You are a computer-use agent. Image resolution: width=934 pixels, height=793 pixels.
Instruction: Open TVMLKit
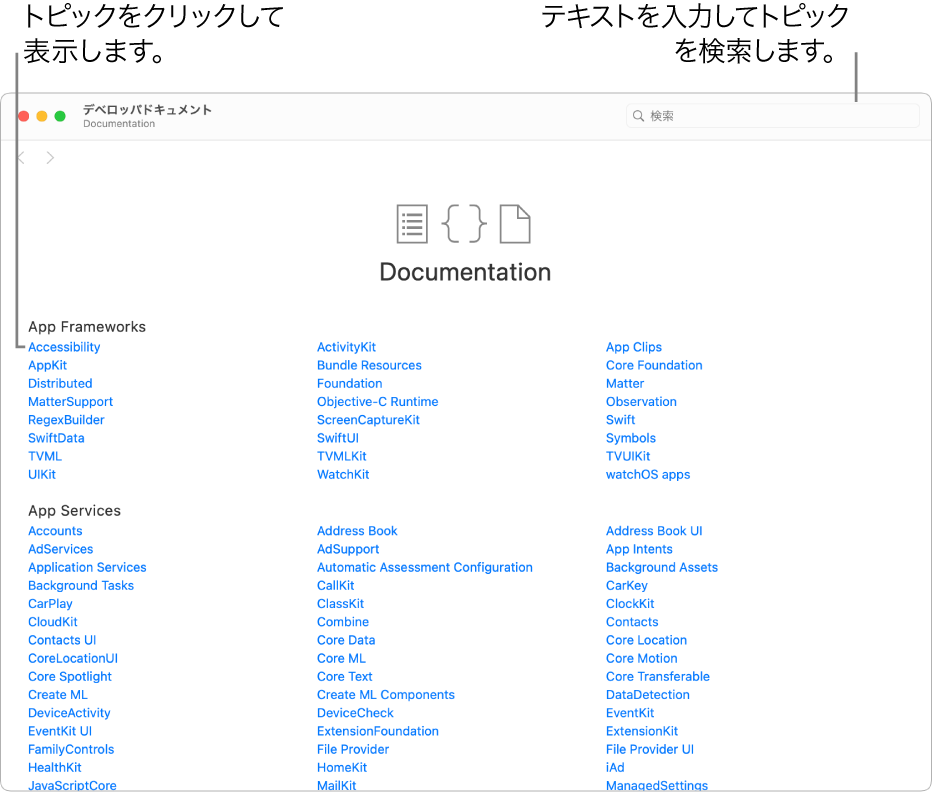pos(342,456)
